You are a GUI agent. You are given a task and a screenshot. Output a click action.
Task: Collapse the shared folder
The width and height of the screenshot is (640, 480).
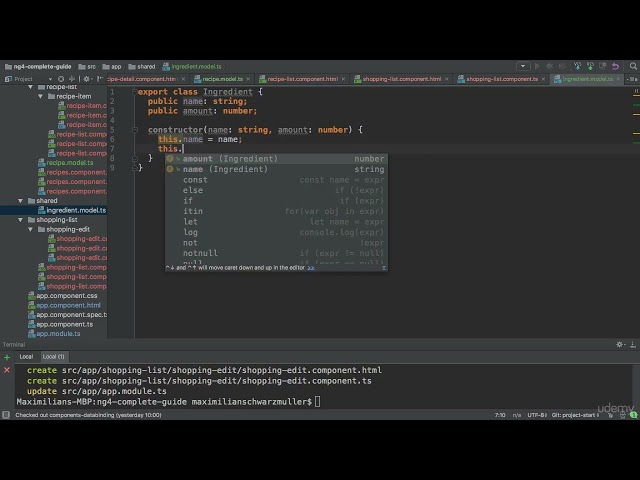pos(20,201)
